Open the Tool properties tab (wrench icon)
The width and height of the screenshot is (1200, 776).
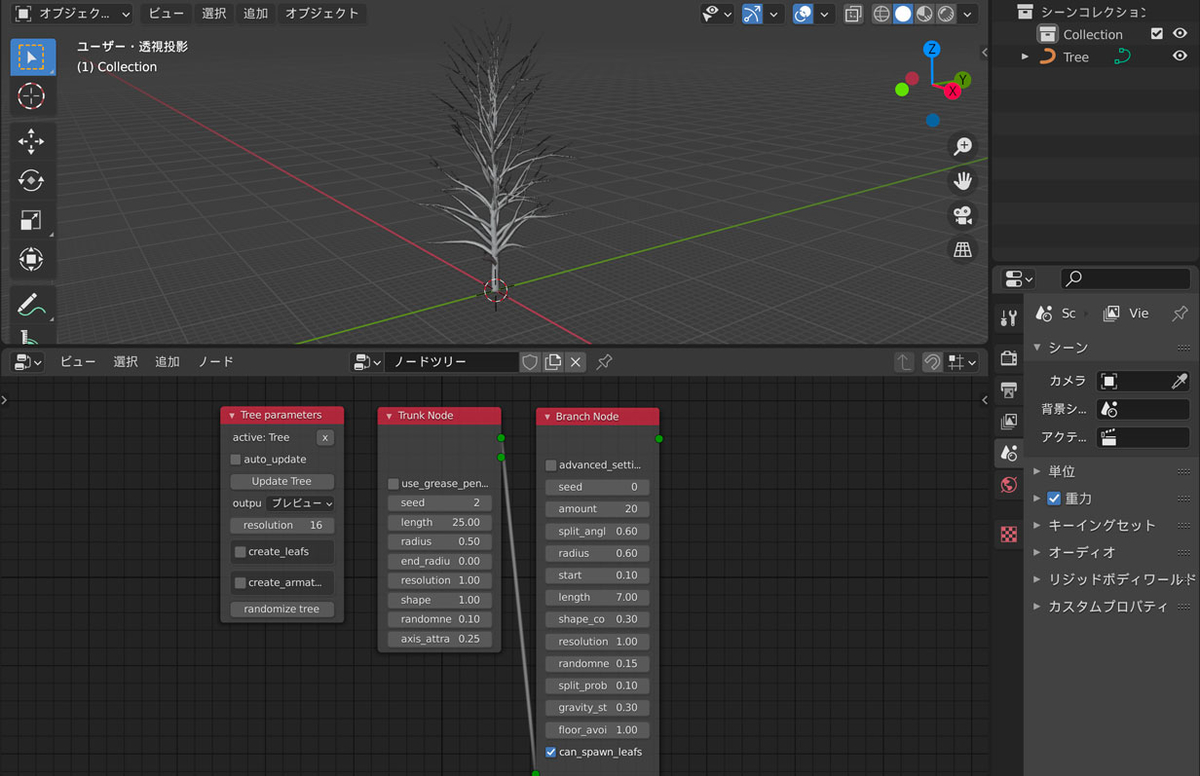pos(1009,318)
